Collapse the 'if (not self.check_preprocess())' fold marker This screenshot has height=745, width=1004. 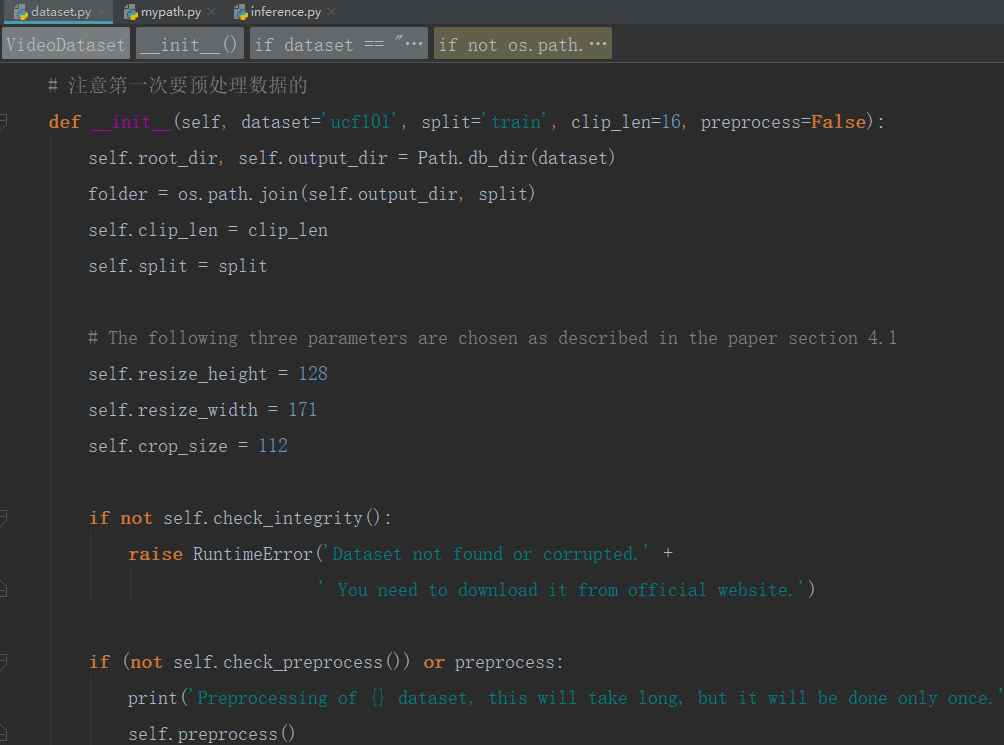point(3,661)
